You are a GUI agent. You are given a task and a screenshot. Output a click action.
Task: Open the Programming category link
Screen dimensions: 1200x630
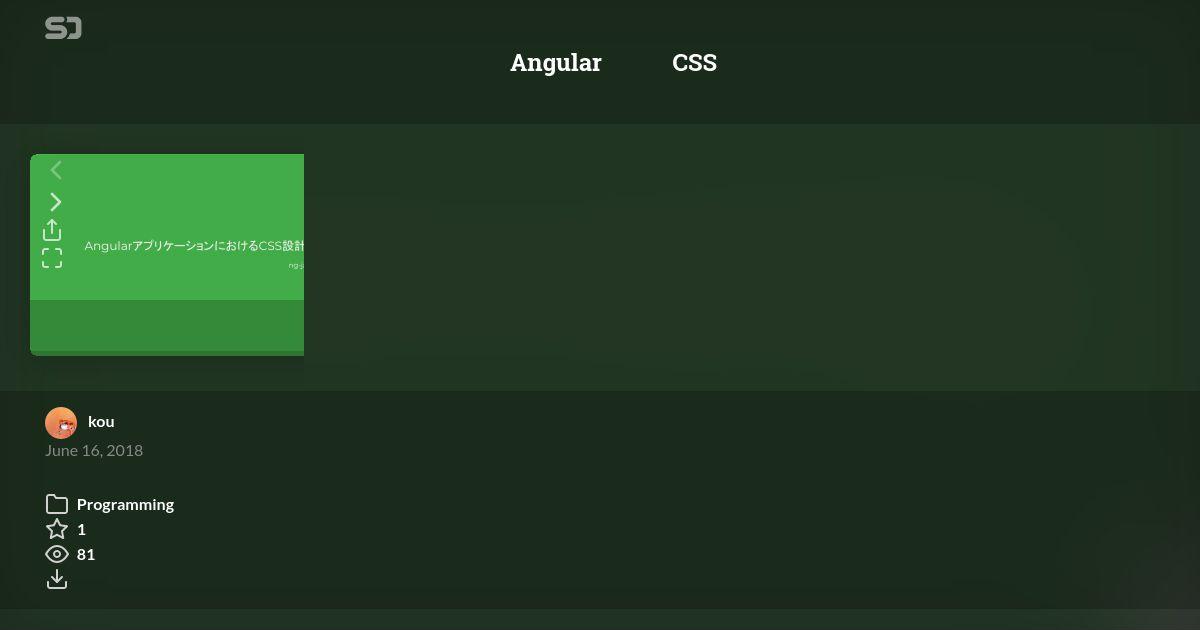click(125, 504)
